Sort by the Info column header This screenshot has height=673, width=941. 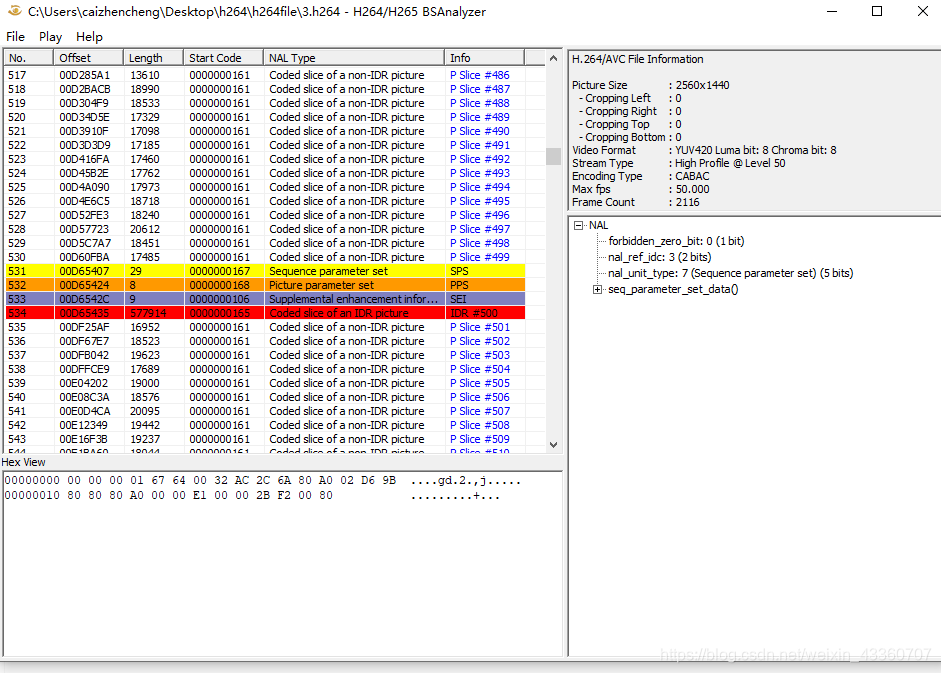[484, 58]
